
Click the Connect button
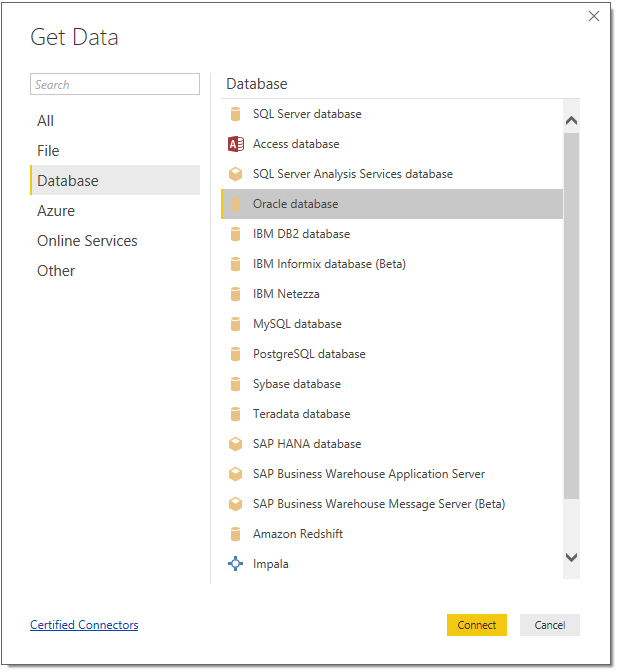pos(477,625)
